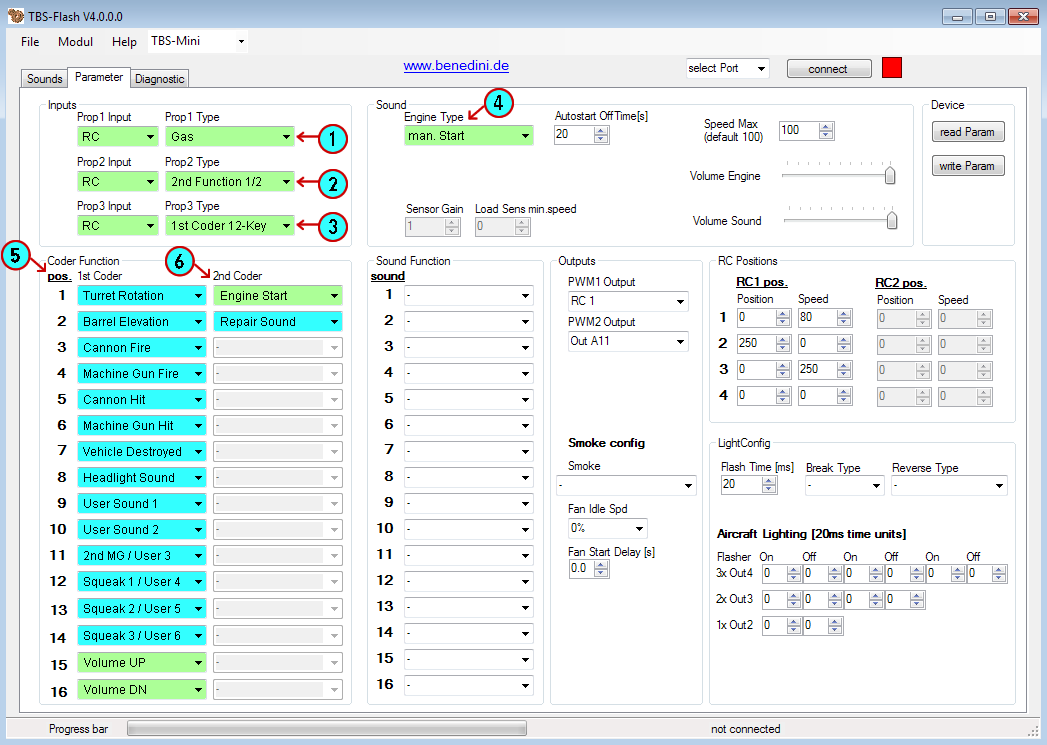This screenshot has height=745, width=1047.
Task: Switch to the Sounds tab
Action: click(44, 79)
